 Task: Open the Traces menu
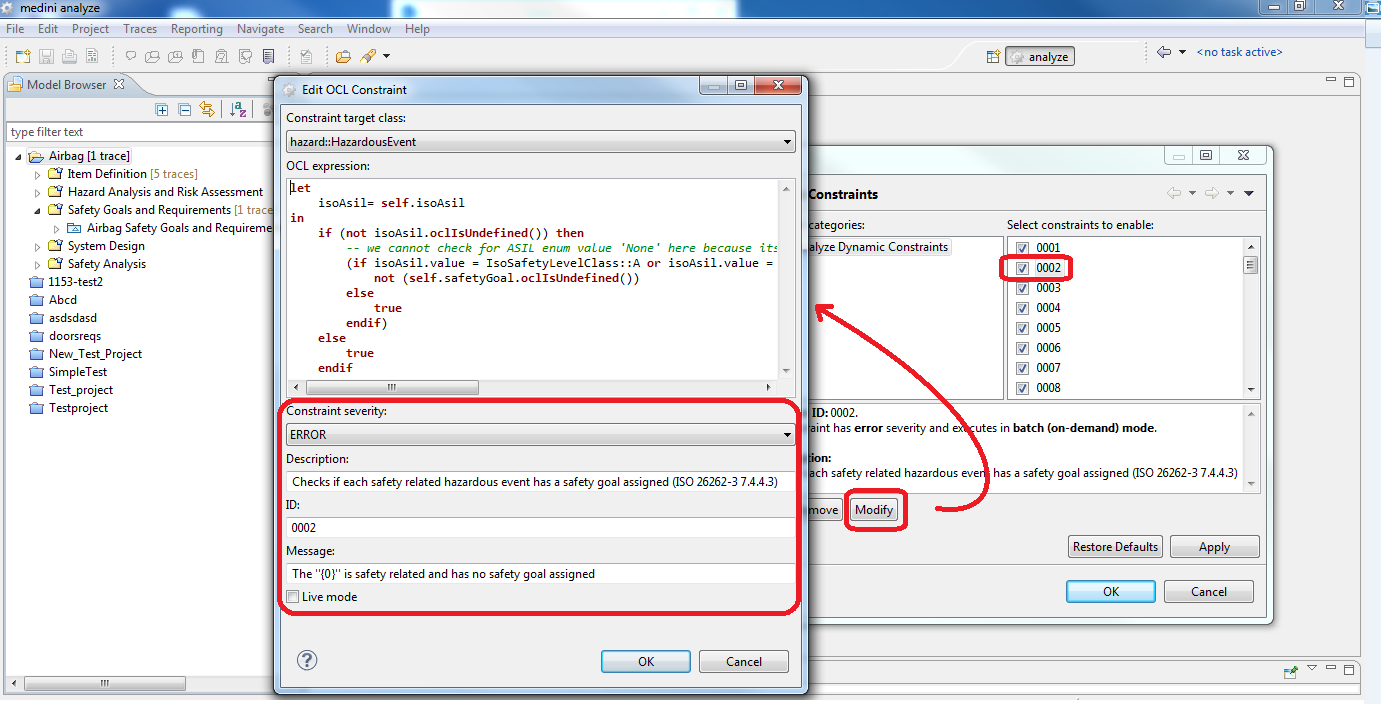point(140,29)
